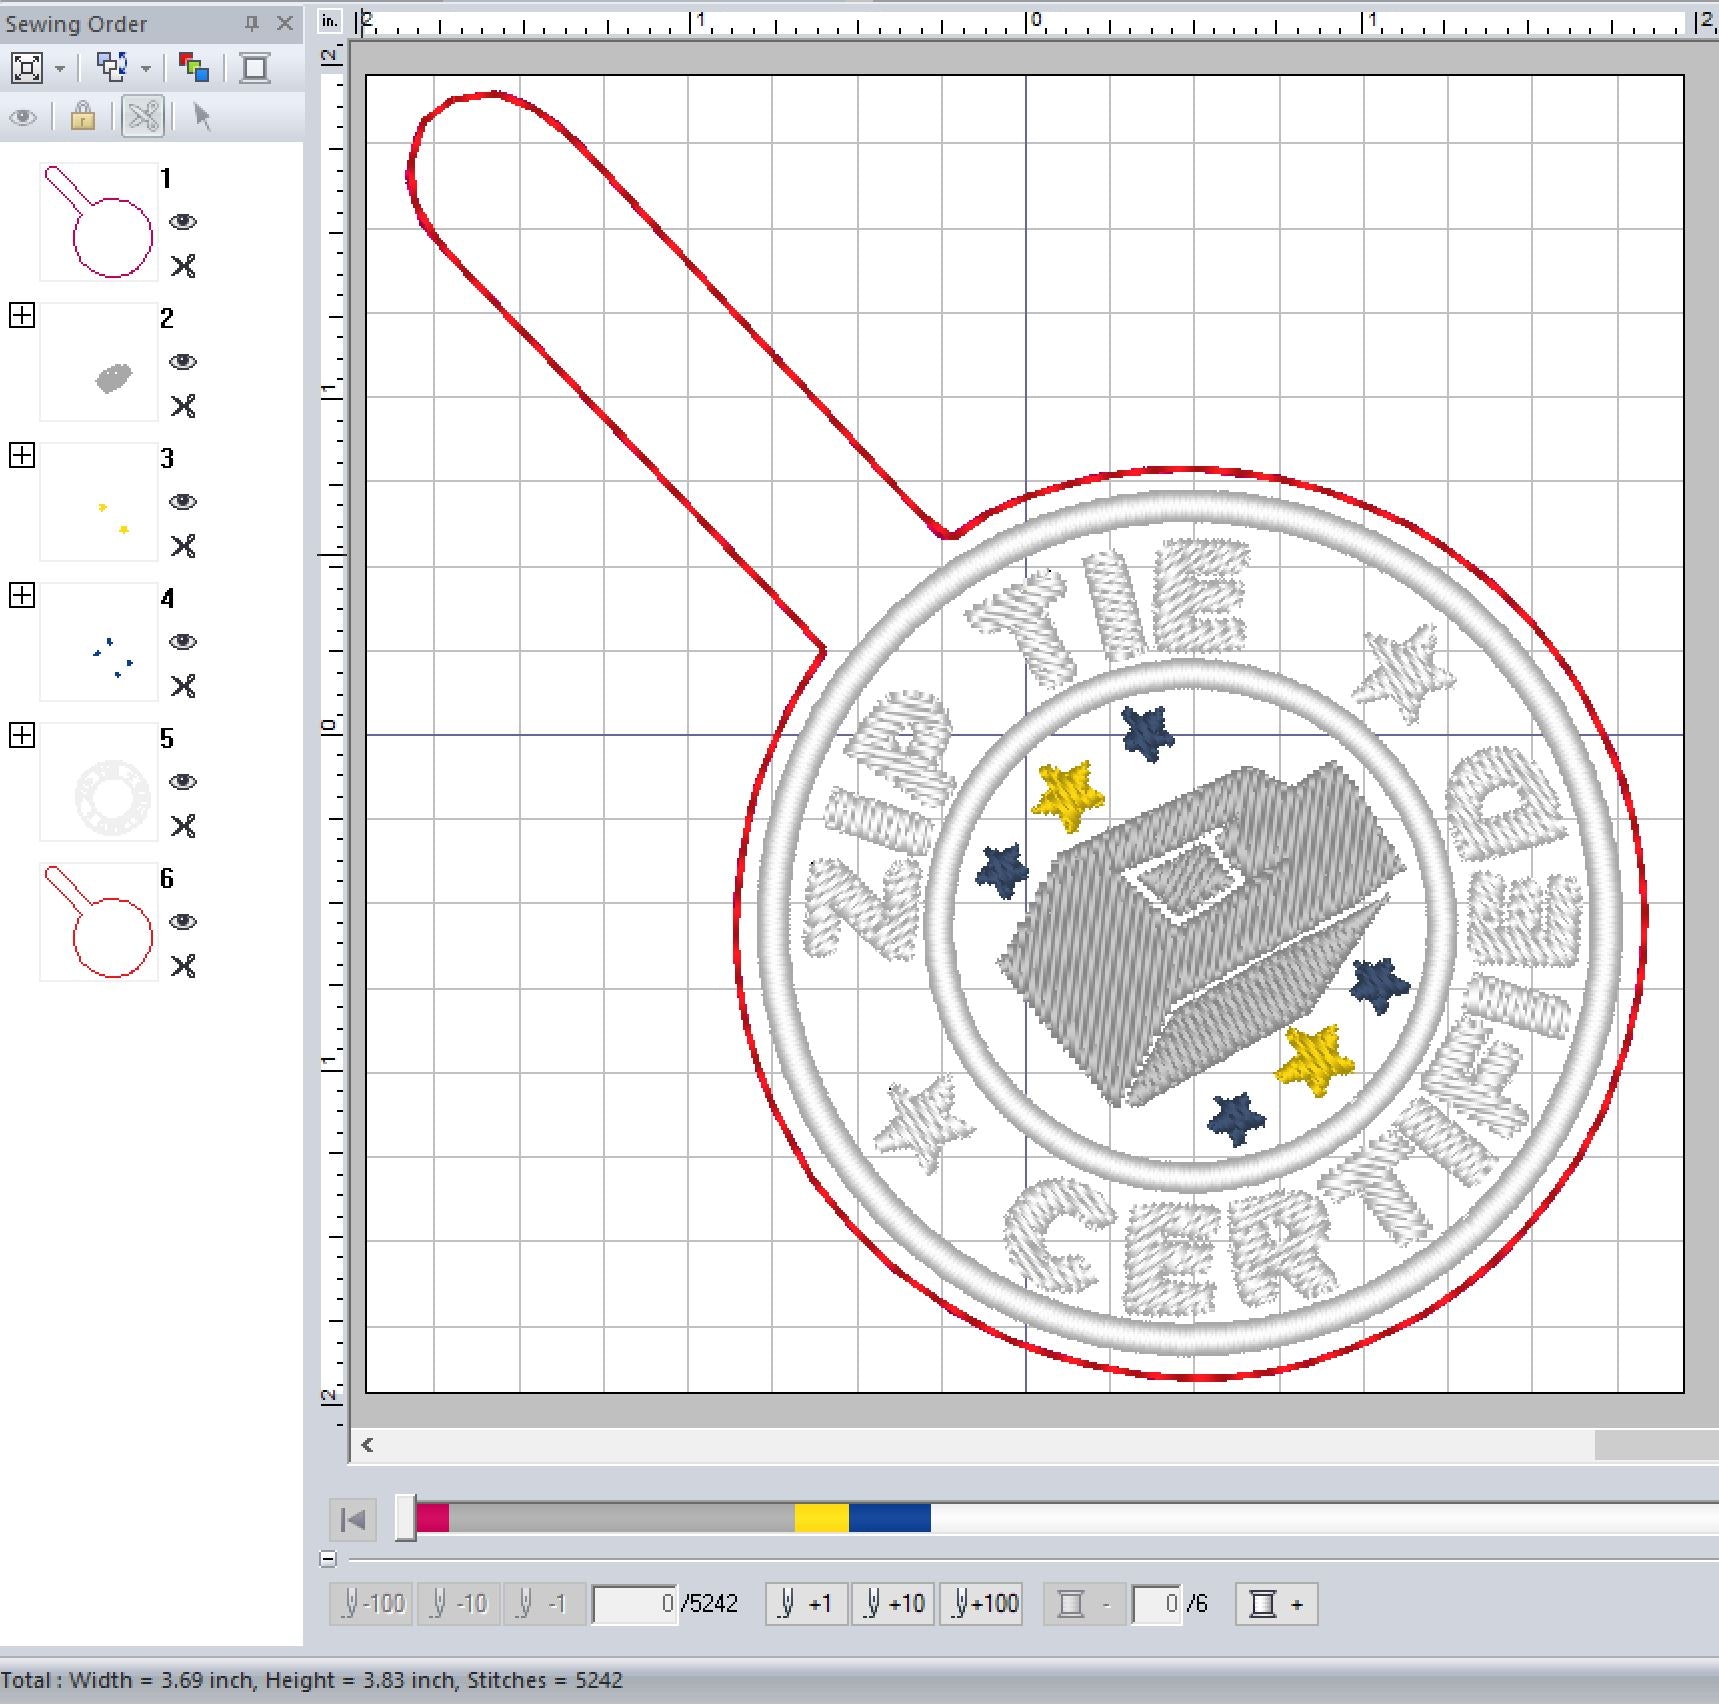This screenshot has height=1706, width=1719.
Task: Toggle the eye icon for sewing step 5
Action: [x=183, y=782]
